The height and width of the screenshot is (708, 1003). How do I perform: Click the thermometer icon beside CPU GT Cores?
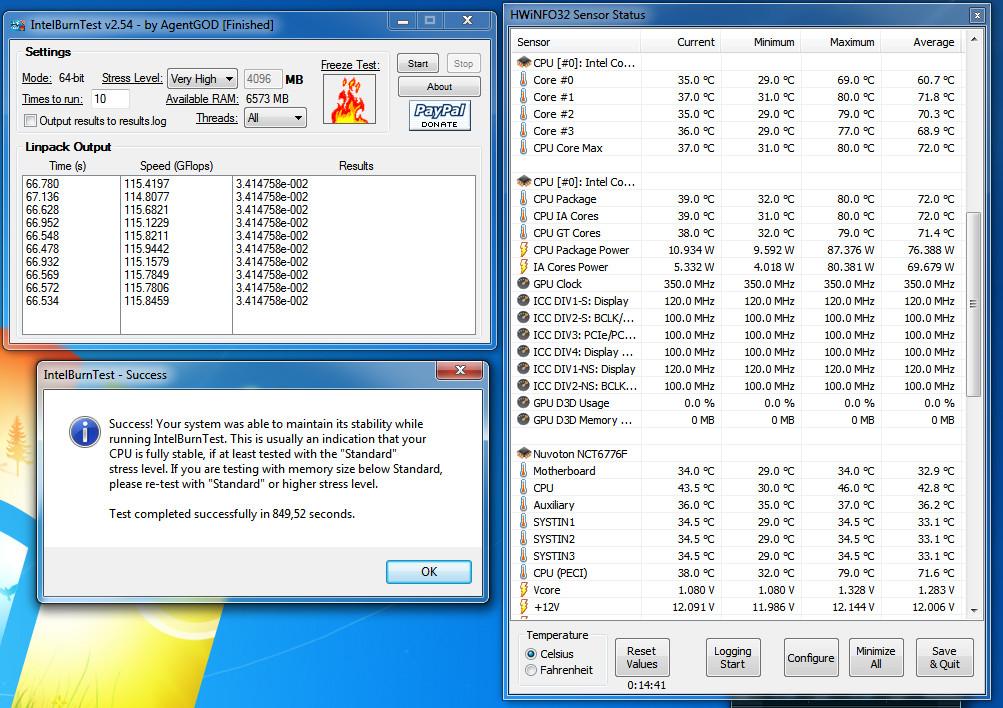523,233
